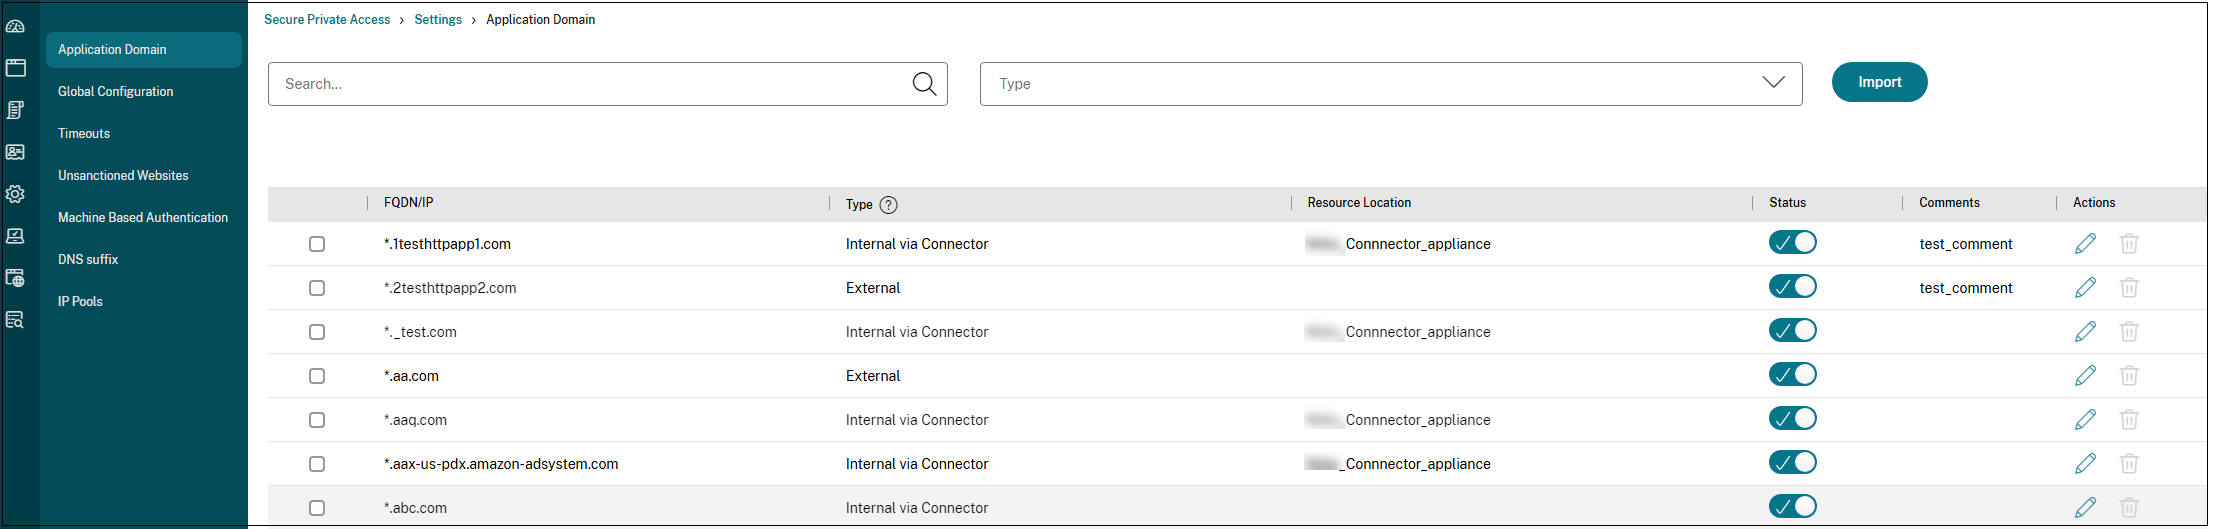Disable the status toggle for *._test.com

point(1792,331)
